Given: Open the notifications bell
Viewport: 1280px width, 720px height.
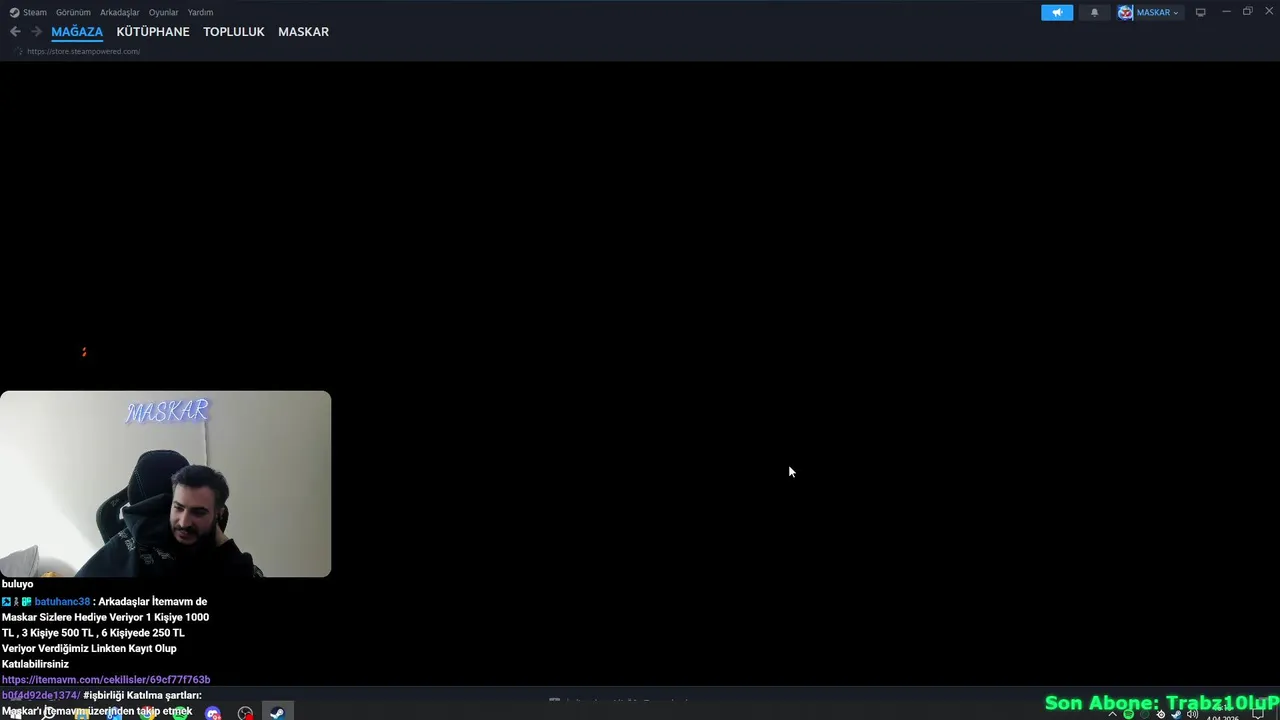Looking at the screenshot, I should [x=1094, y=12].
